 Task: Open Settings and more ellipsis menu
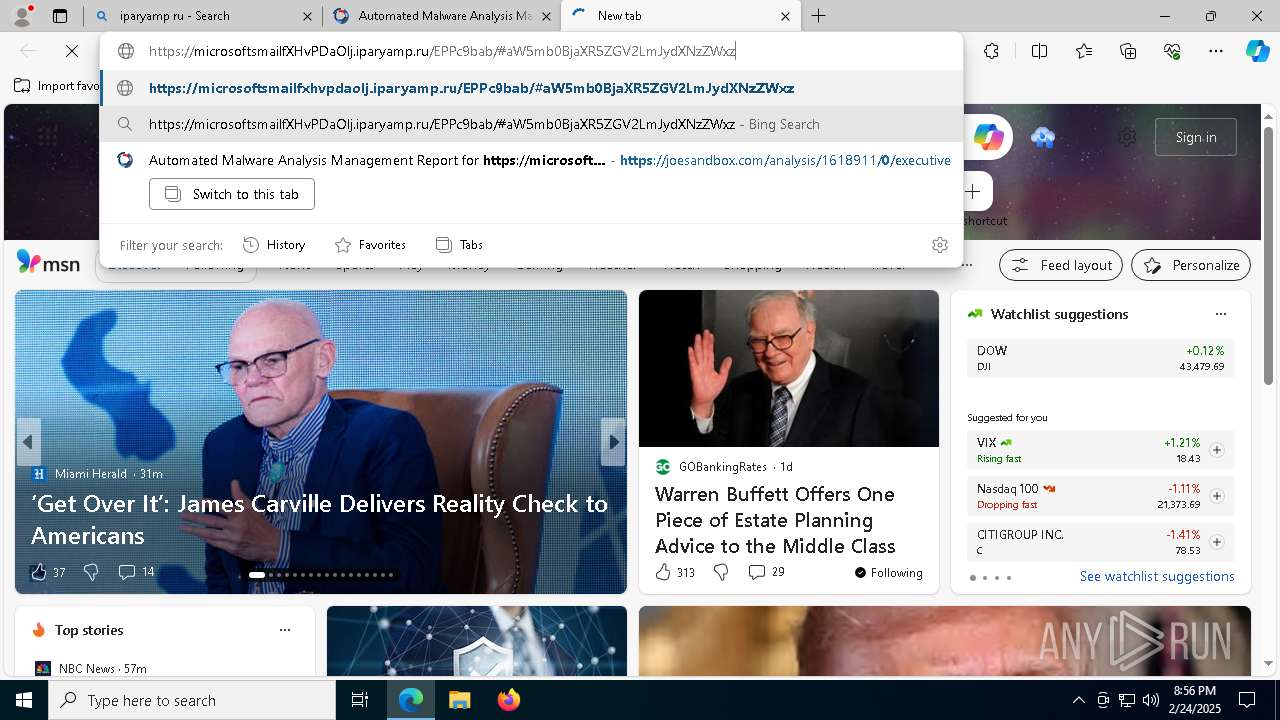coord(1216,51)
